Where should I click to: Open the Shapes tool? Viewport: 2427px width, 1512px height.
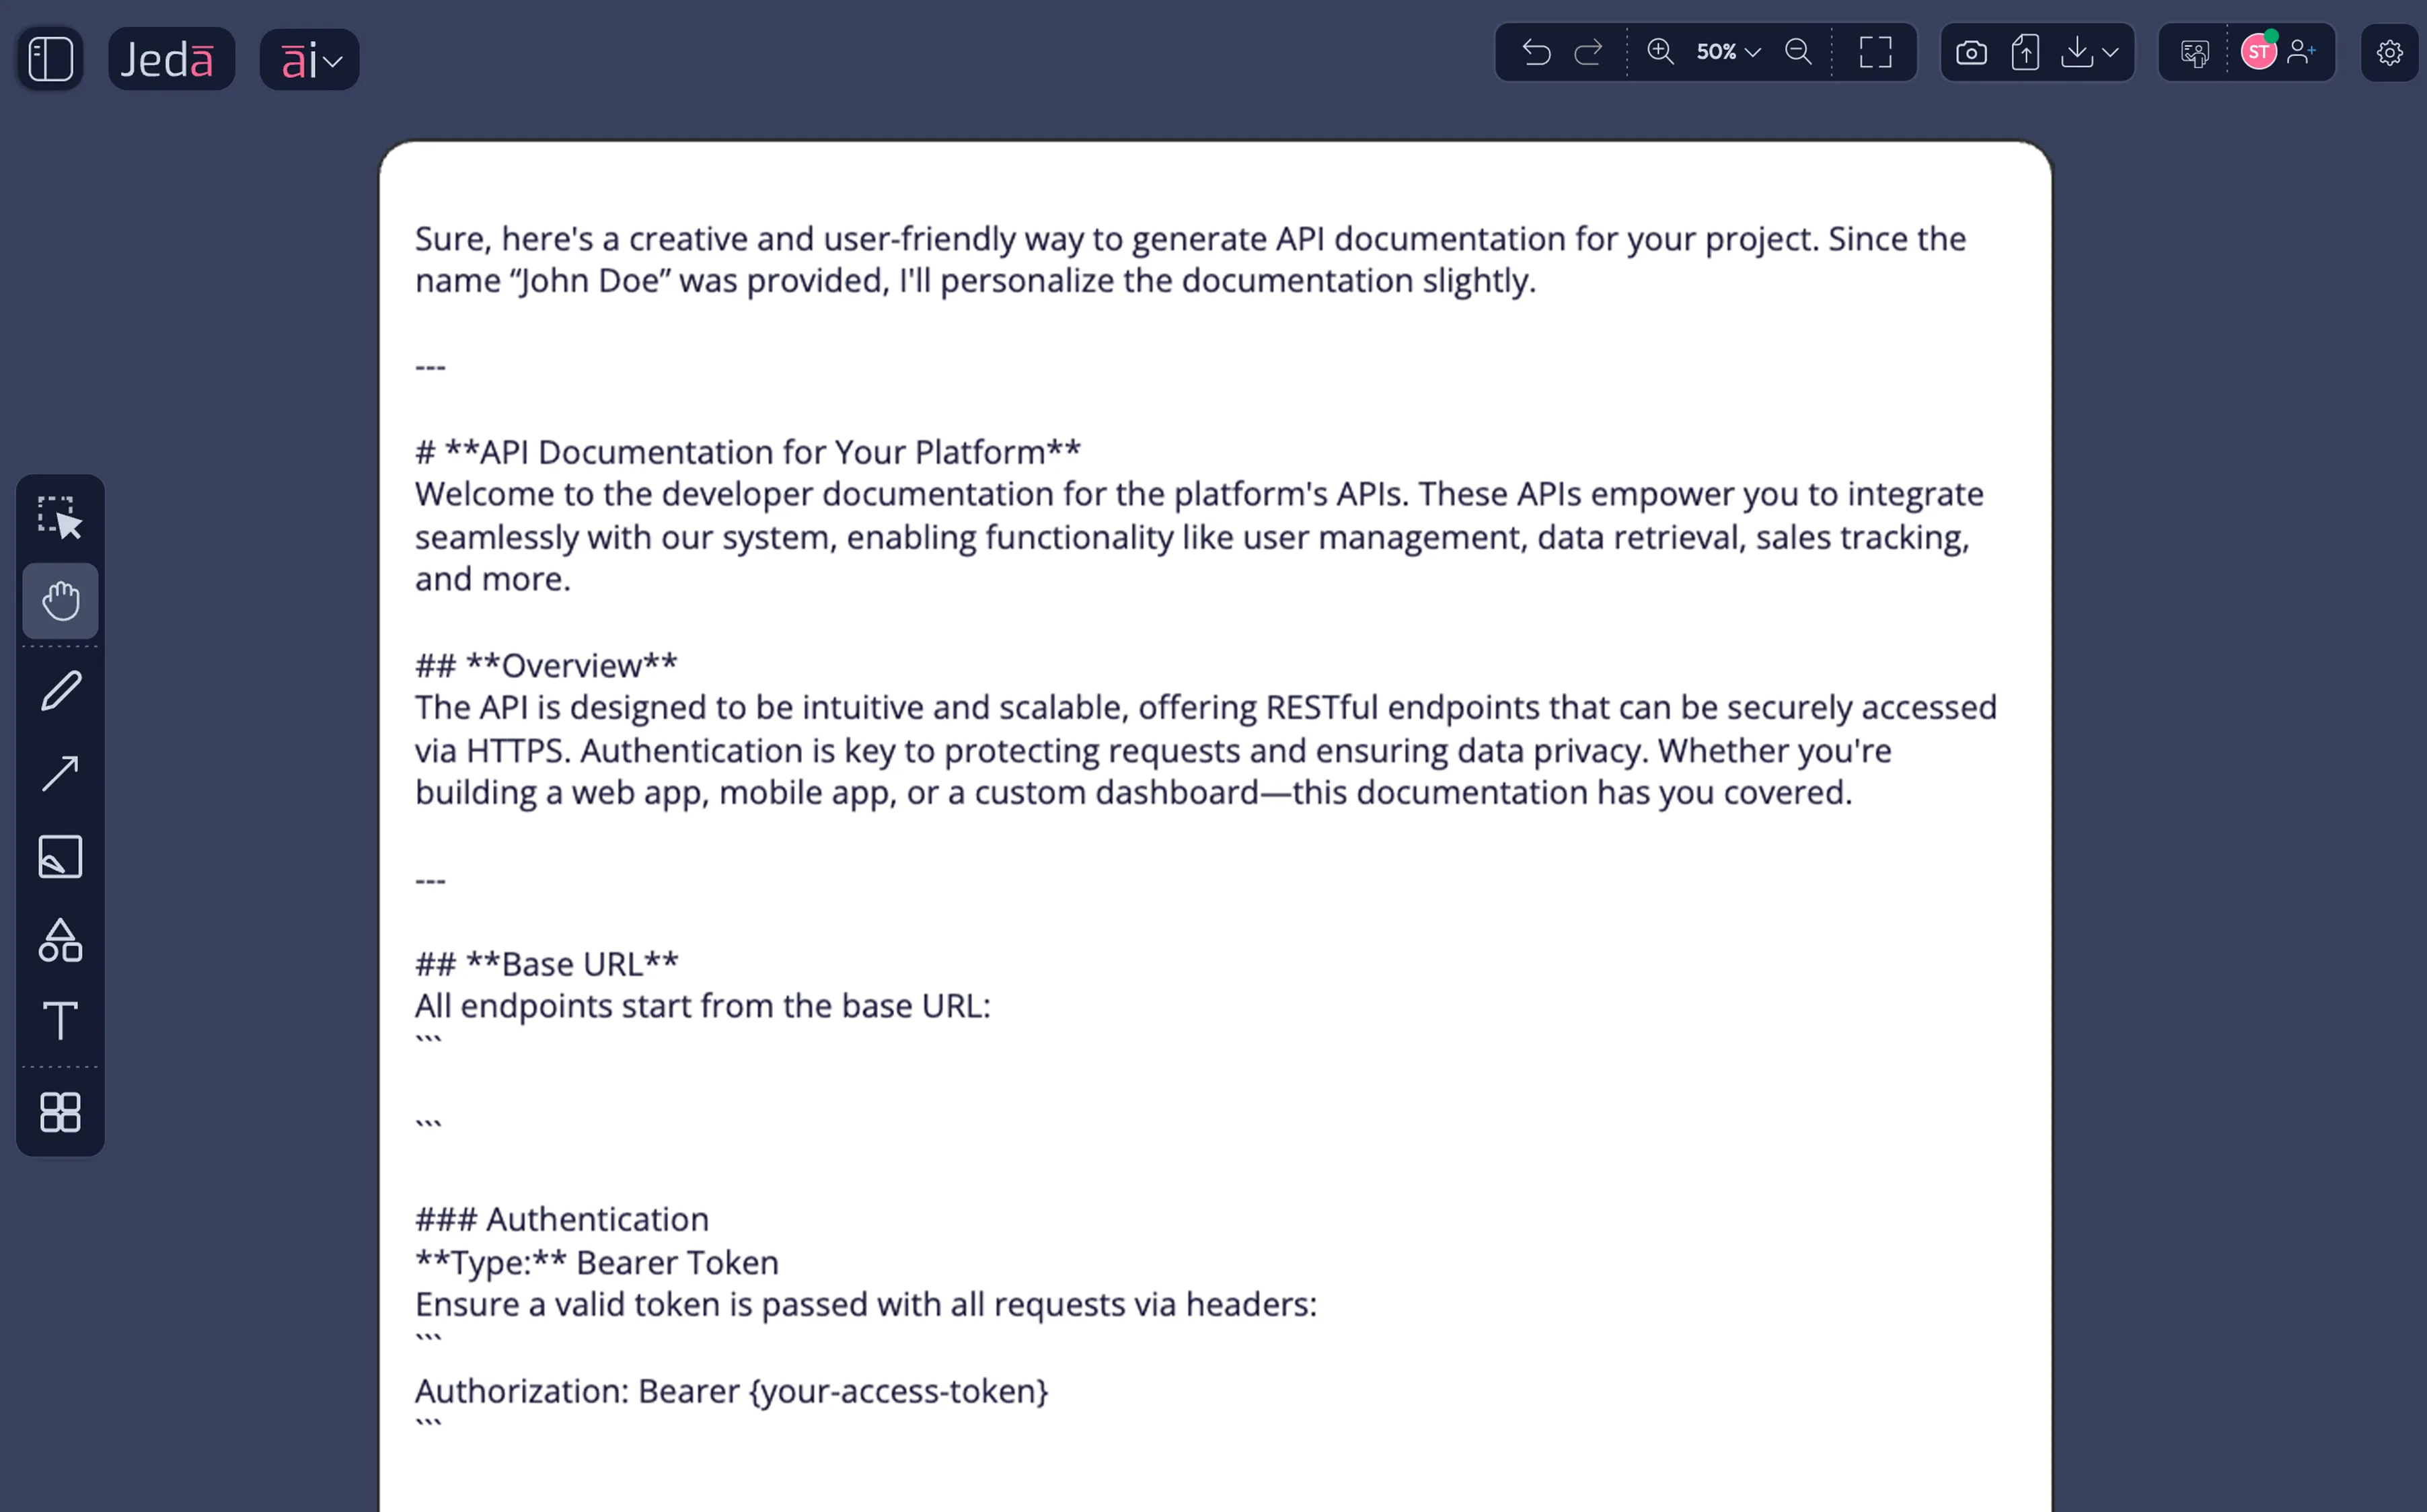coord(60,940)
